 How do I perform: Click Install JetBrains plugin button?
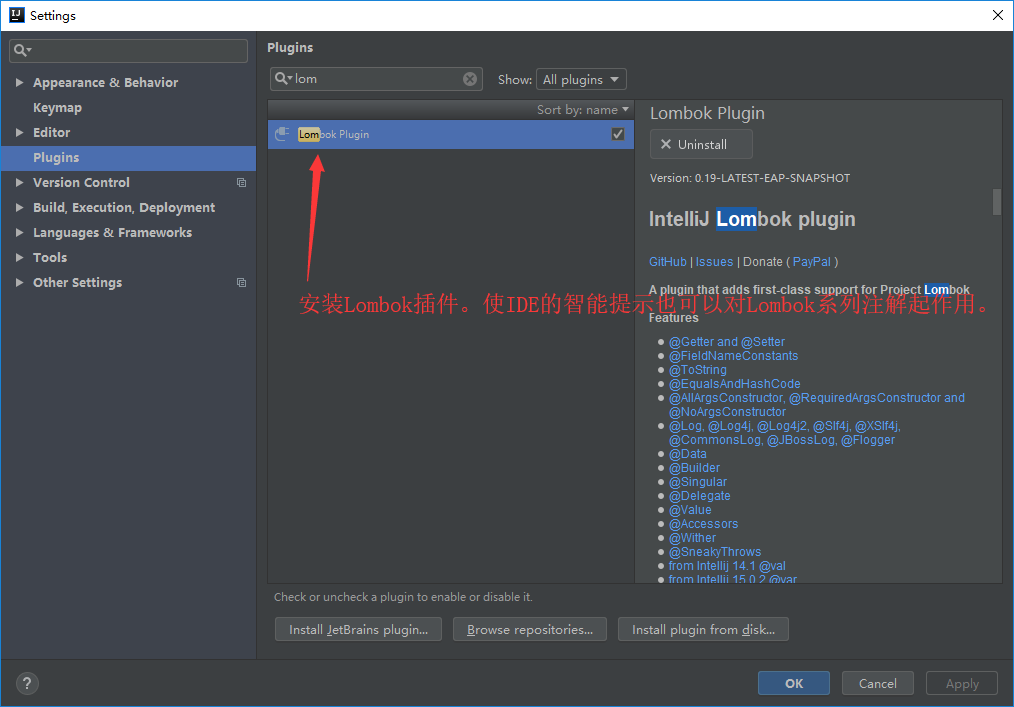tap(358, 629)
